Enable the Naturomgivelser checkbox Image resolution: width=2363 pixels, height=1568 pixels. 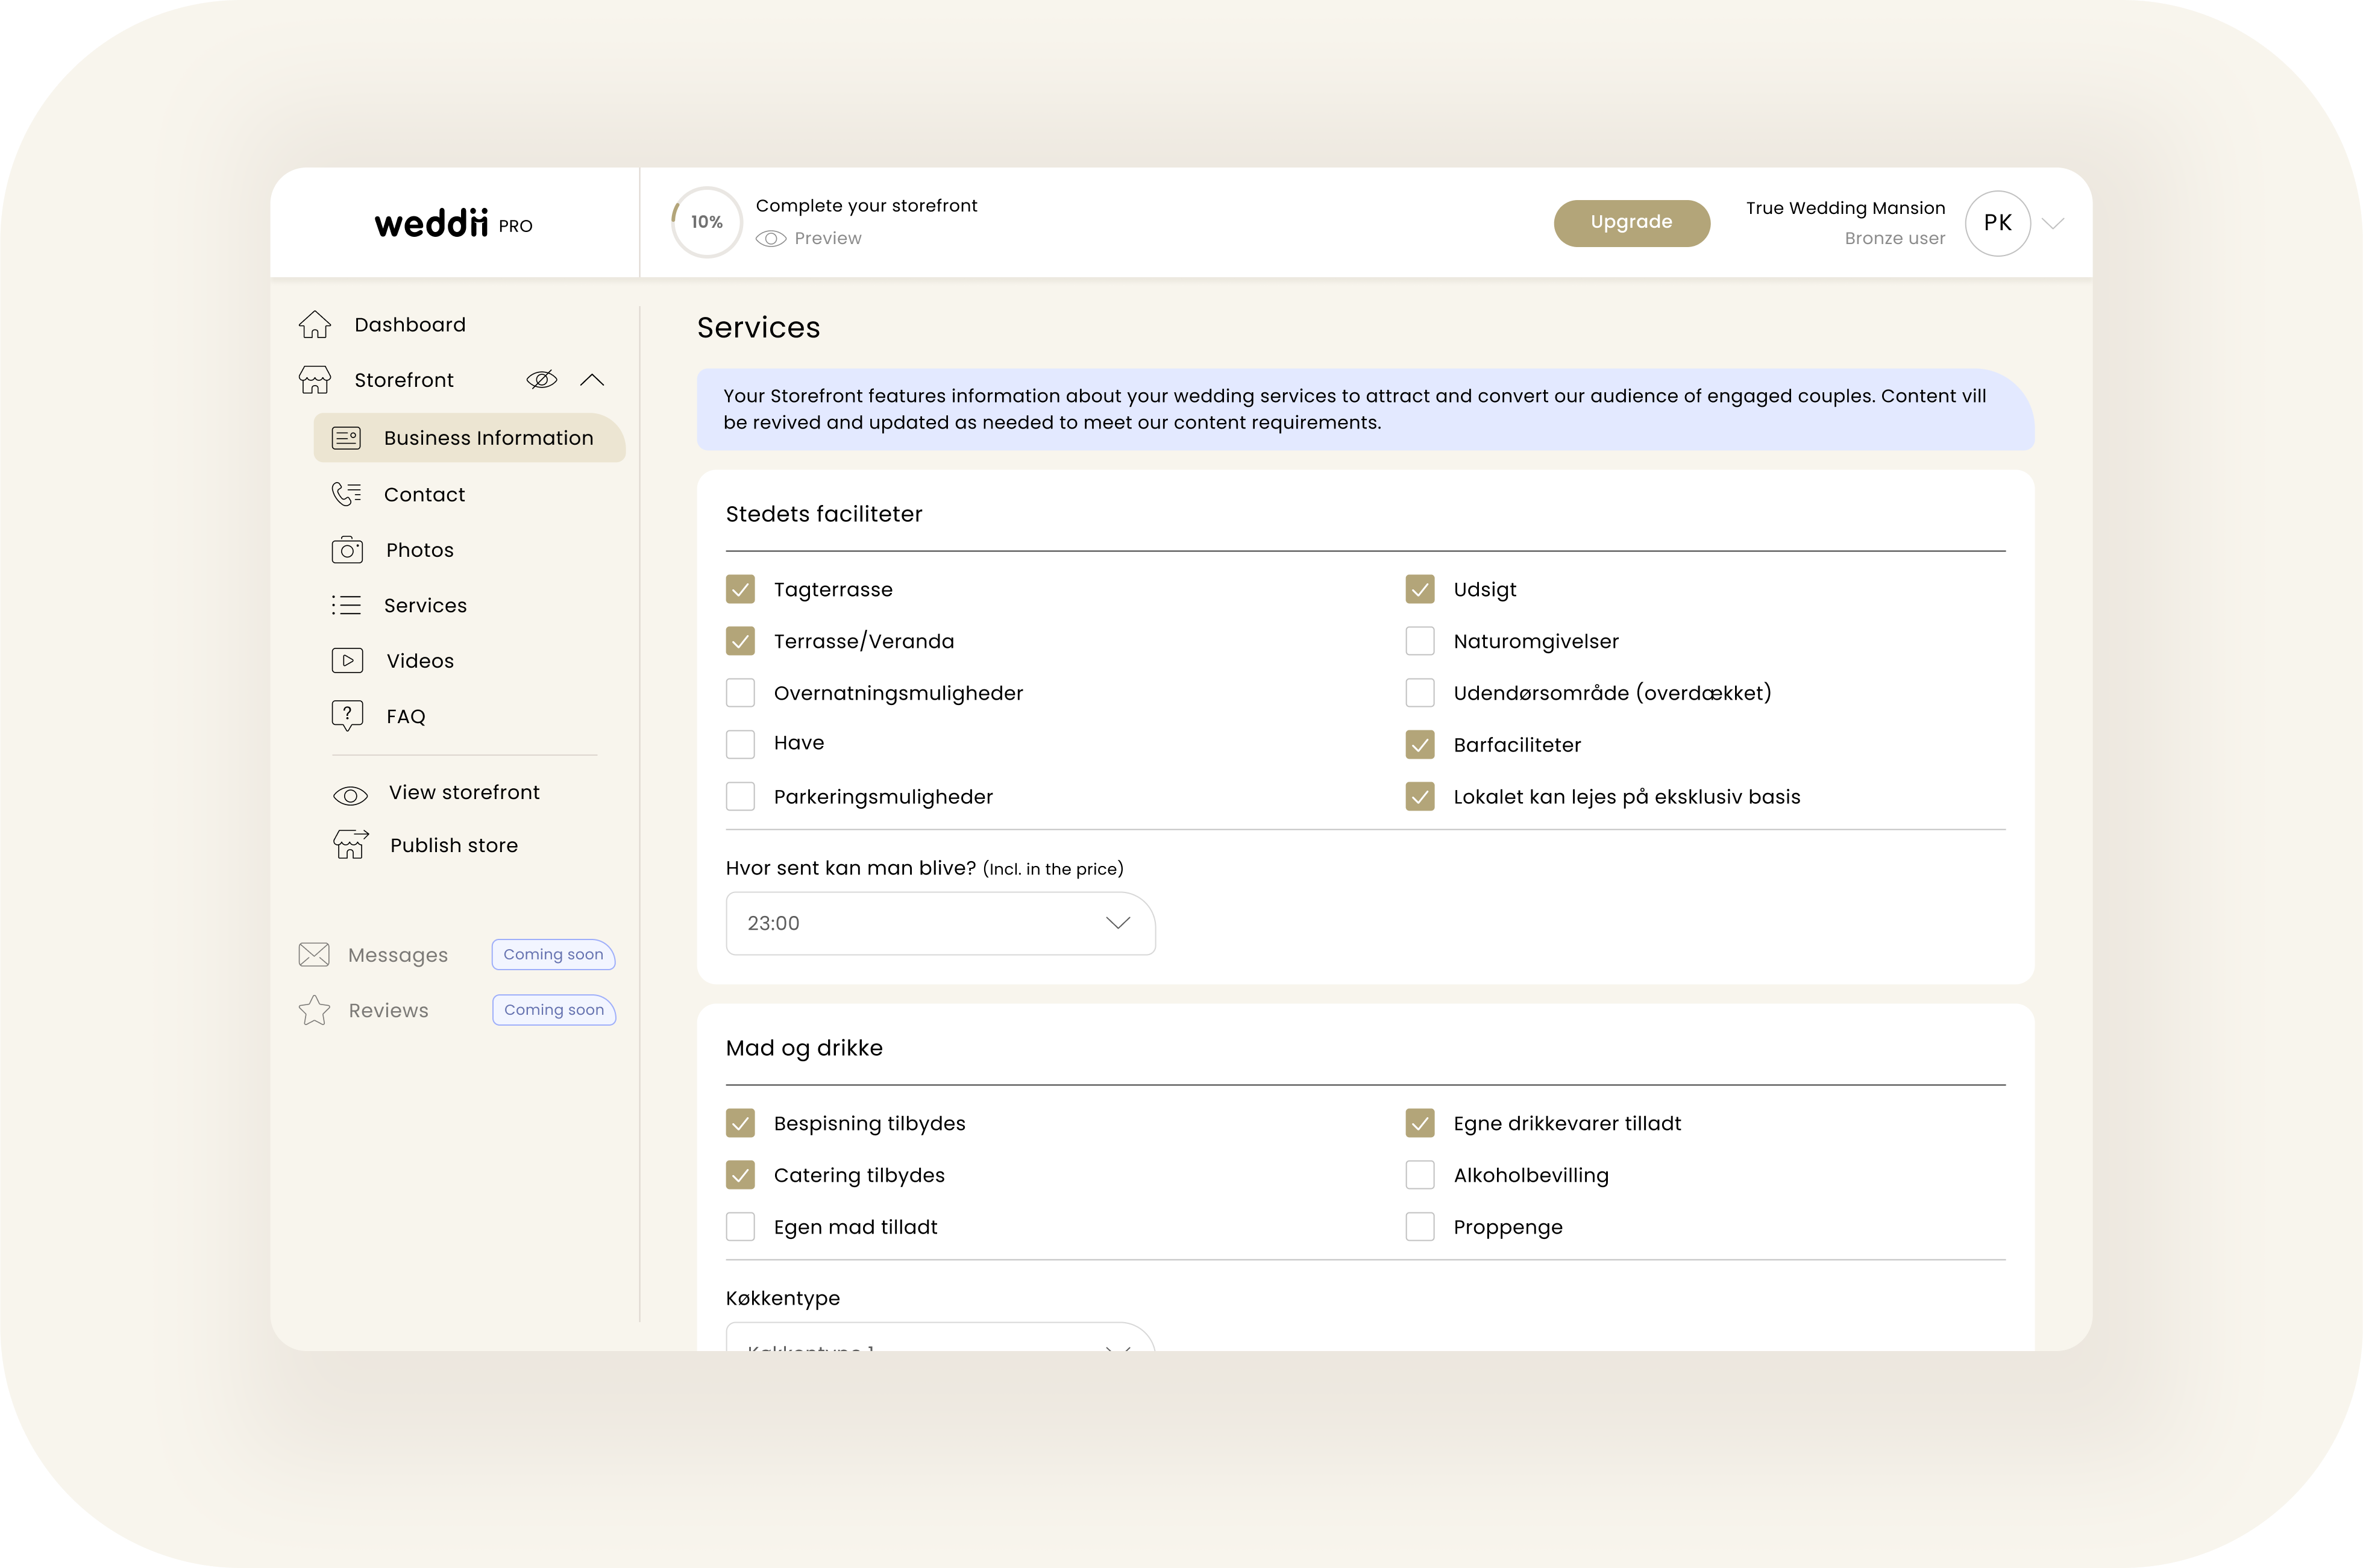click(1419, 641)
